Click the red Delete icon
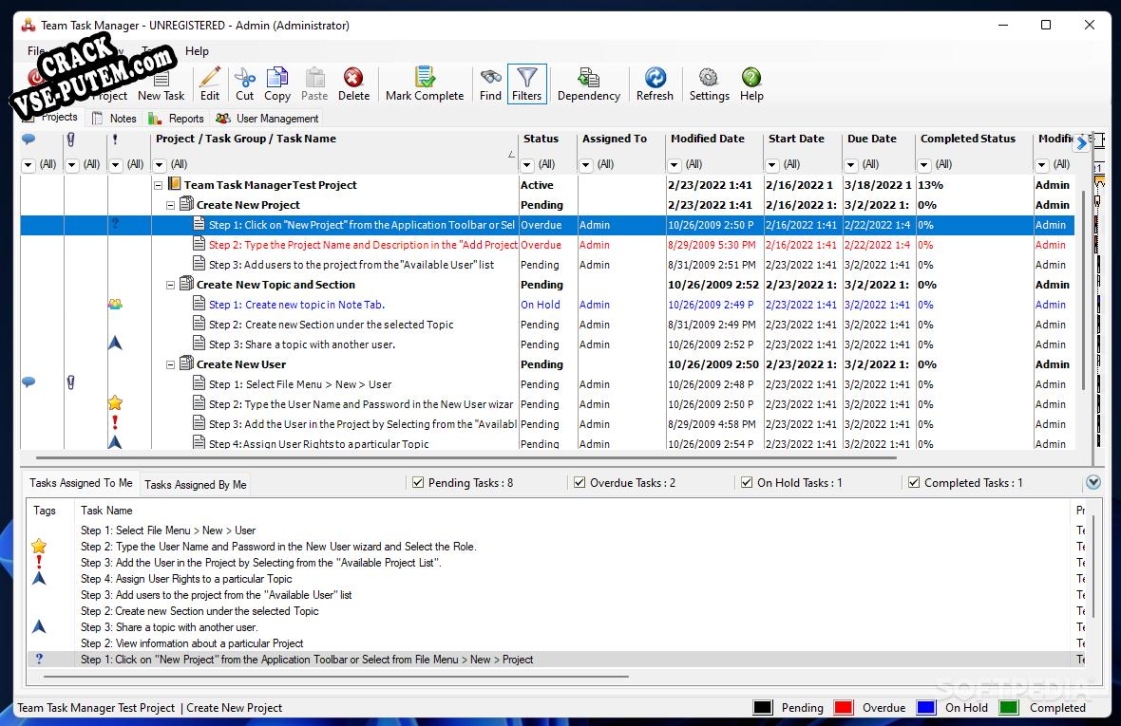This screenshot has width=1121, height=726. 353,78
